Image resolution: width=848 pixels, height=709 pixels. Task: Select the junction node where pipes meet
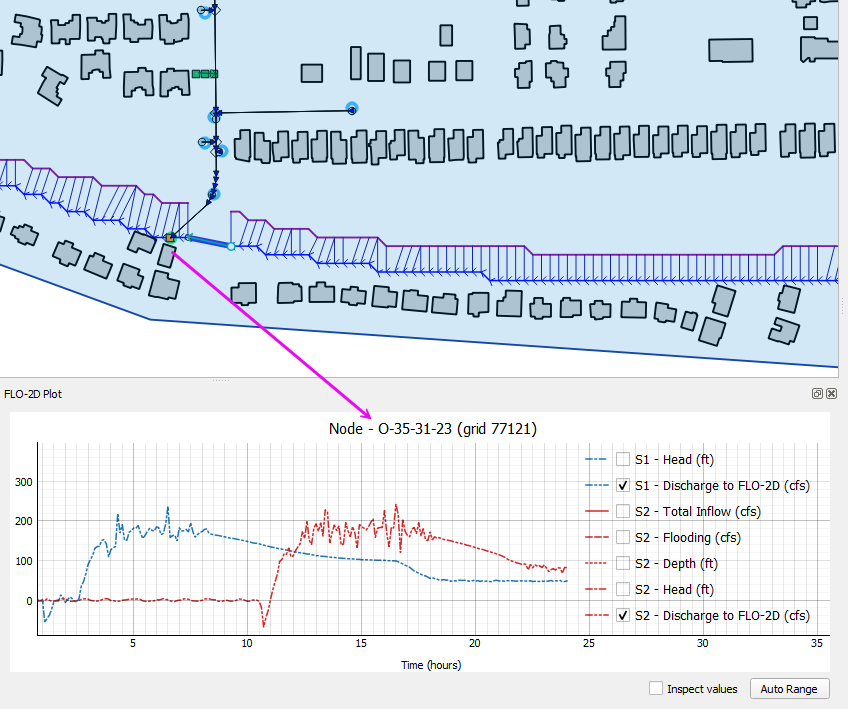215,115
